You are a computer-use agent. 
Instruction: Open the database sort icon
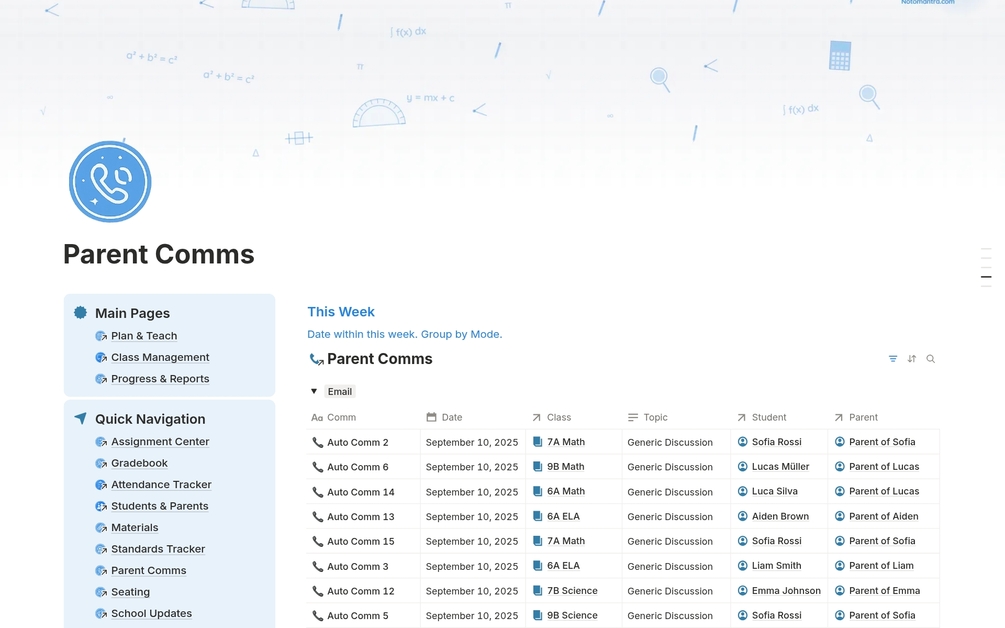[911, 359]
